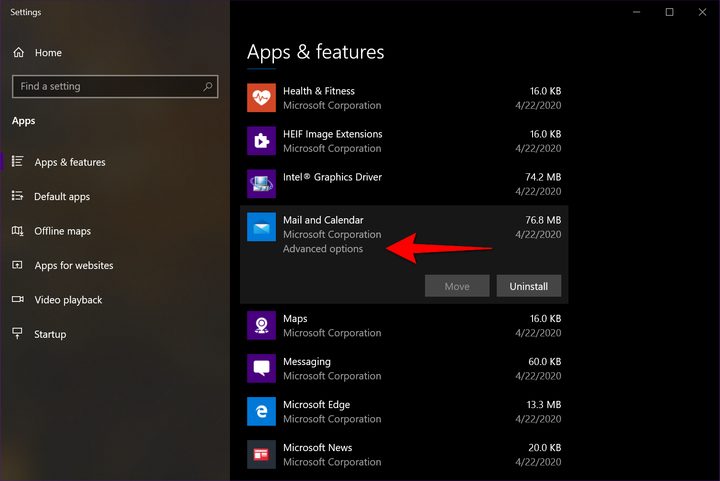Click the Mail and Calendar envelope icon

tap(261, 227)
